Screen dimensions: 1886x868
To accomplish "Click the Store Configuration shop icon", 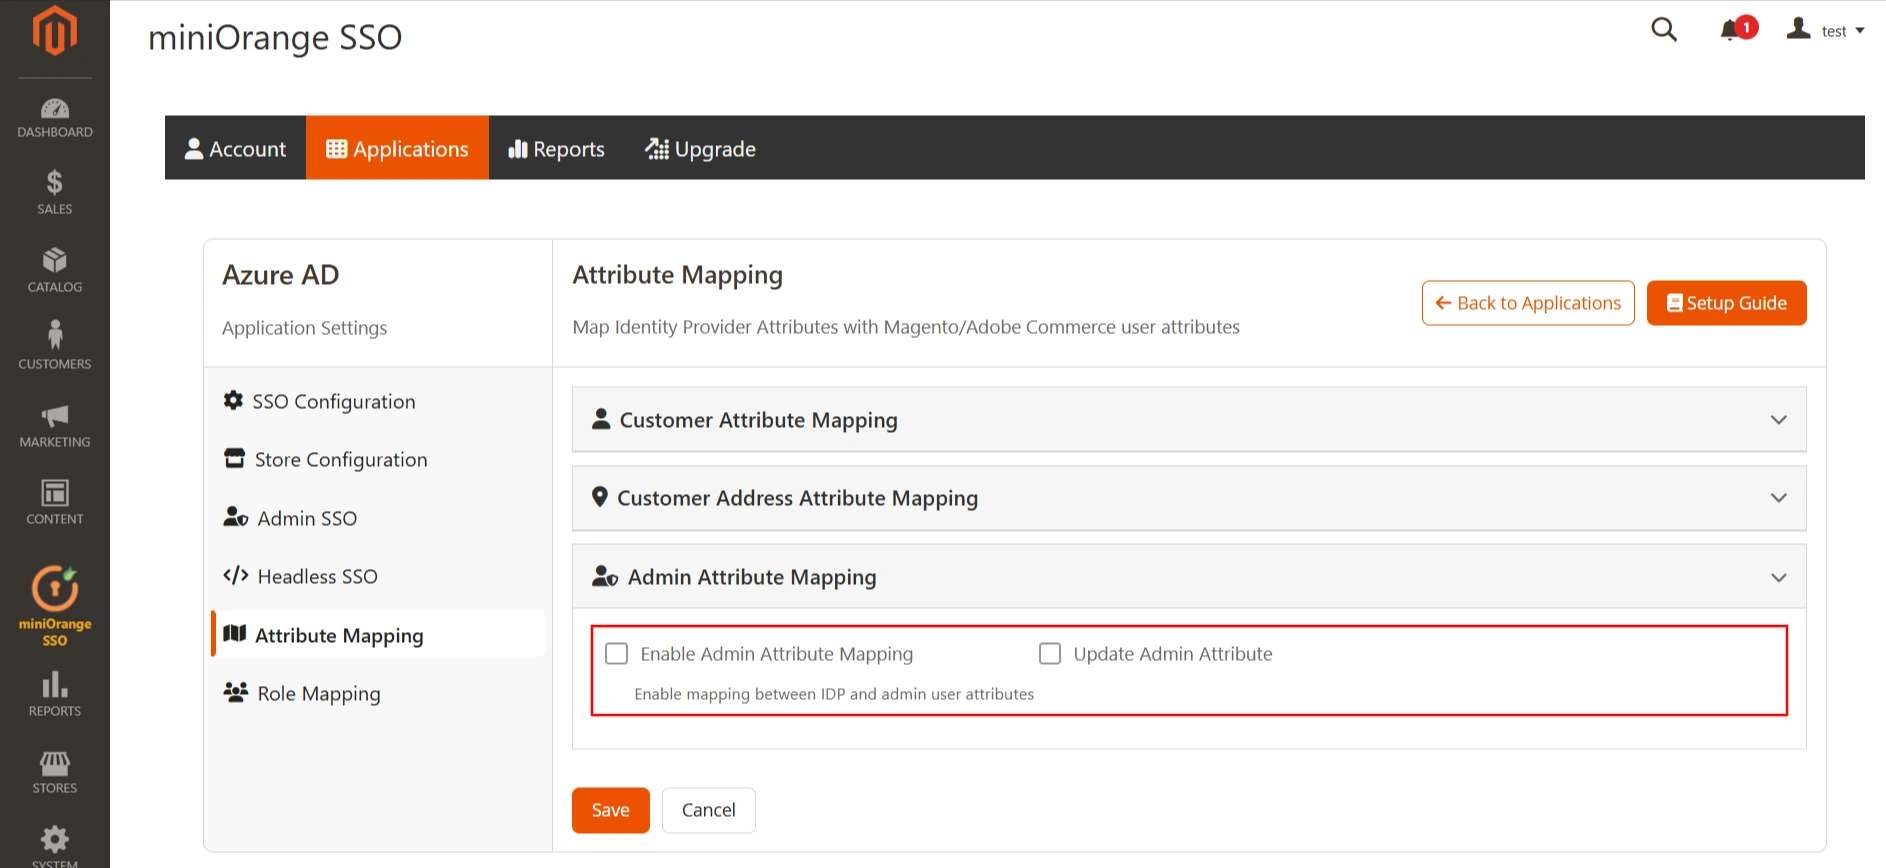I will coord(234,458).
